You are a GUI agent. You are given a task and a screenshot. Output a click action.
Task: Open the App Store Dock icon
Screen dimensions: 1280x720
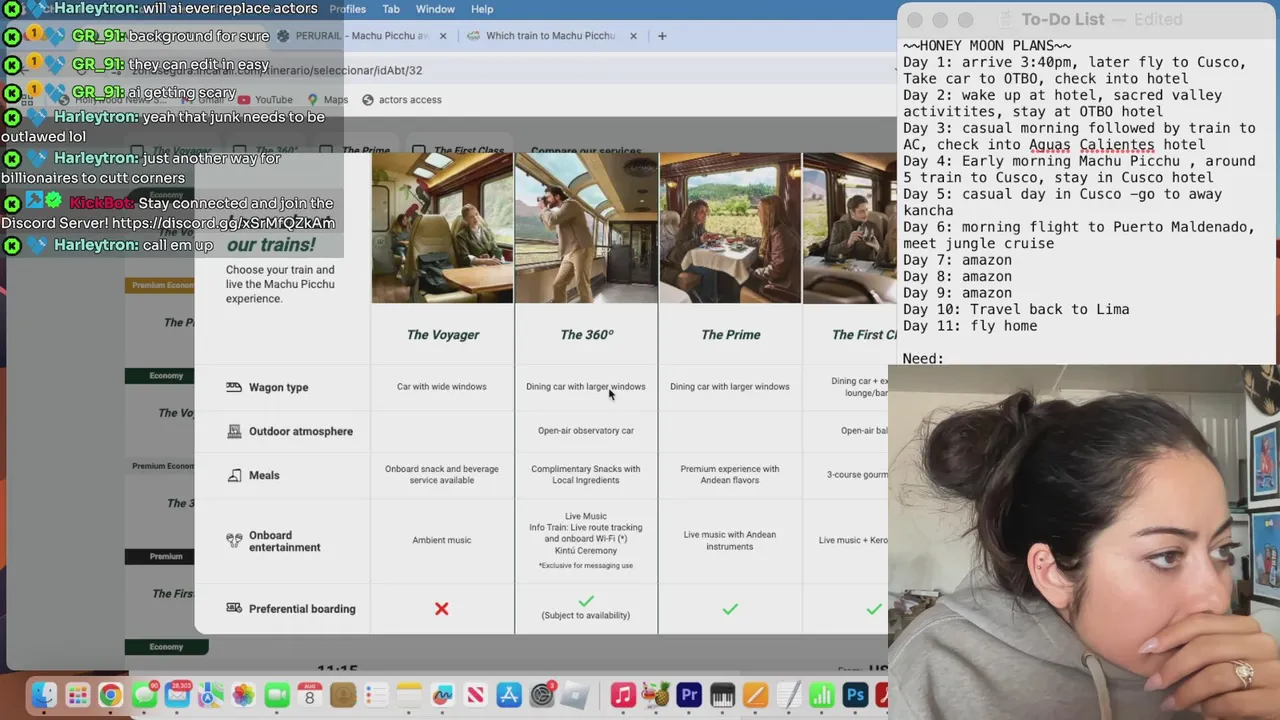click(509, 695)
